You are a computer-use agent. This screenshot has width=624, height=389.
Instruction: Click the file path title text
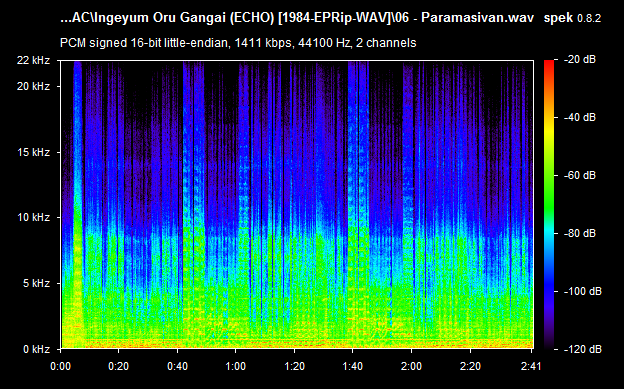(297, 18)
